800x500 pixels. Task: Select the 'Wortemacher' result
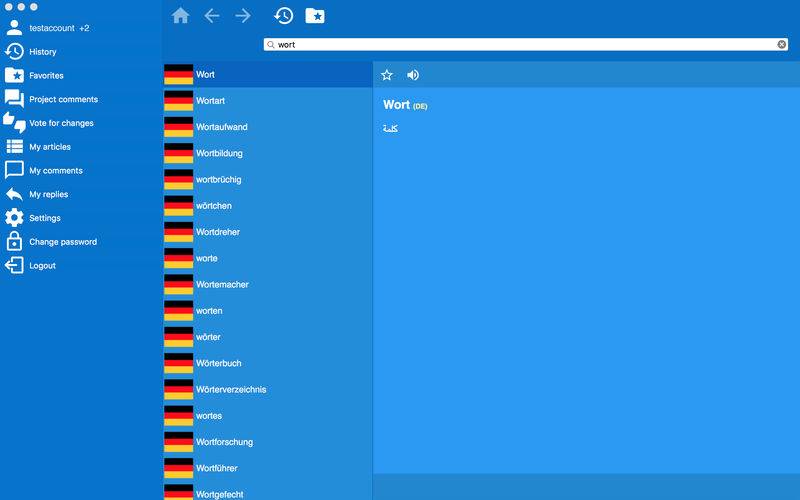tap(268, 285)
